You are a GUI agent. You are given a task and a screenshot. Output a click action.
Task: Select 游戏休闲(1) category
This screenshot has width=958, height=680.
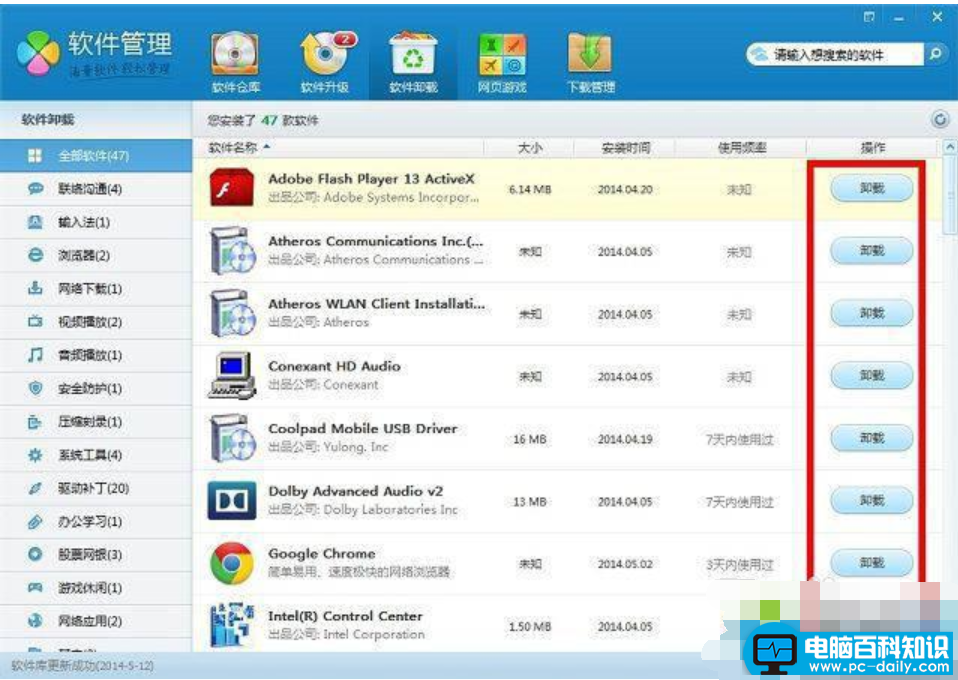click(x=96, y=588)
